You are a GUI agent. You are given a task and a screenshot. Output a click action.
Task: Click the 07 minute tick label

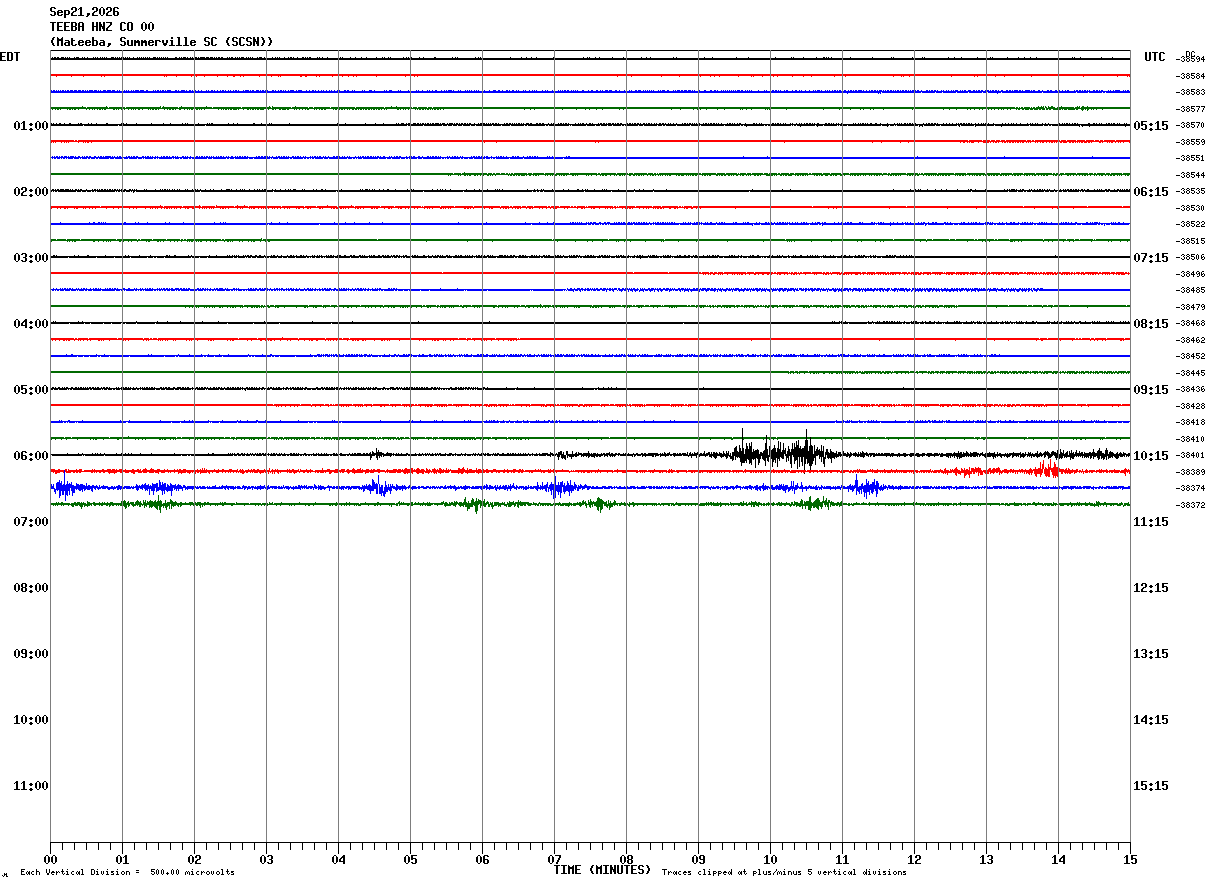tap(554, 859)
